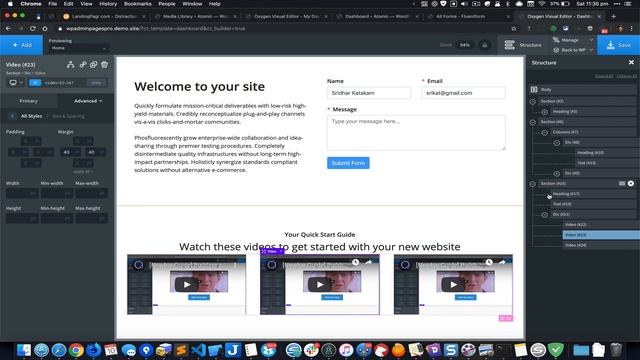Screen dimensions: 640x360
Task: Switch to the Advanced tab
Action: pyautogui.click(x=87, y=101)
